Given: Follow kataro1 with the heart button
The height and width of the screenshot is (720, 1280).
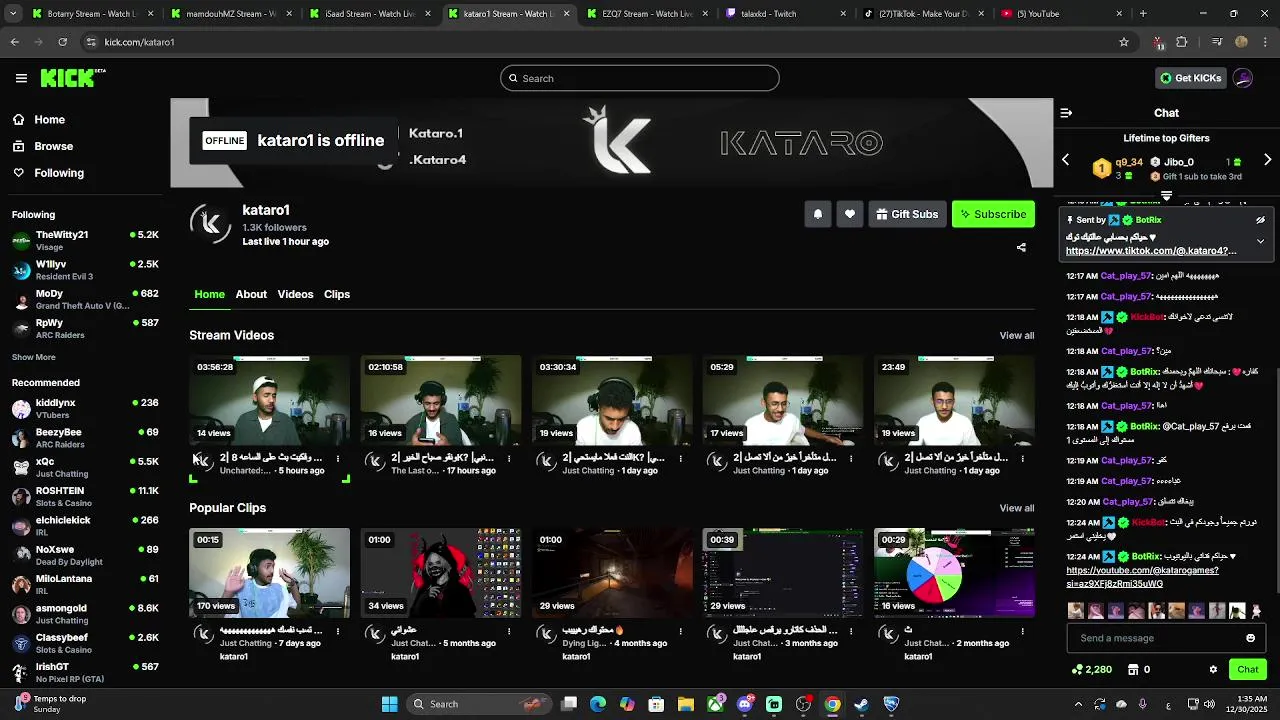Looking at the screenshot, I should pos(850,214).
